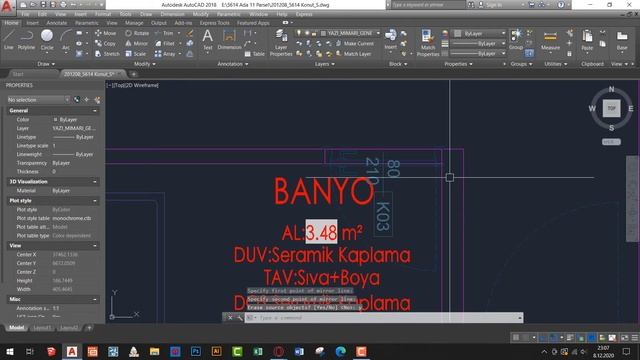Open the YAZI_MIMARI_GENE layer dropdown
The width and height of the screenshot is (640, 360).
350,33
